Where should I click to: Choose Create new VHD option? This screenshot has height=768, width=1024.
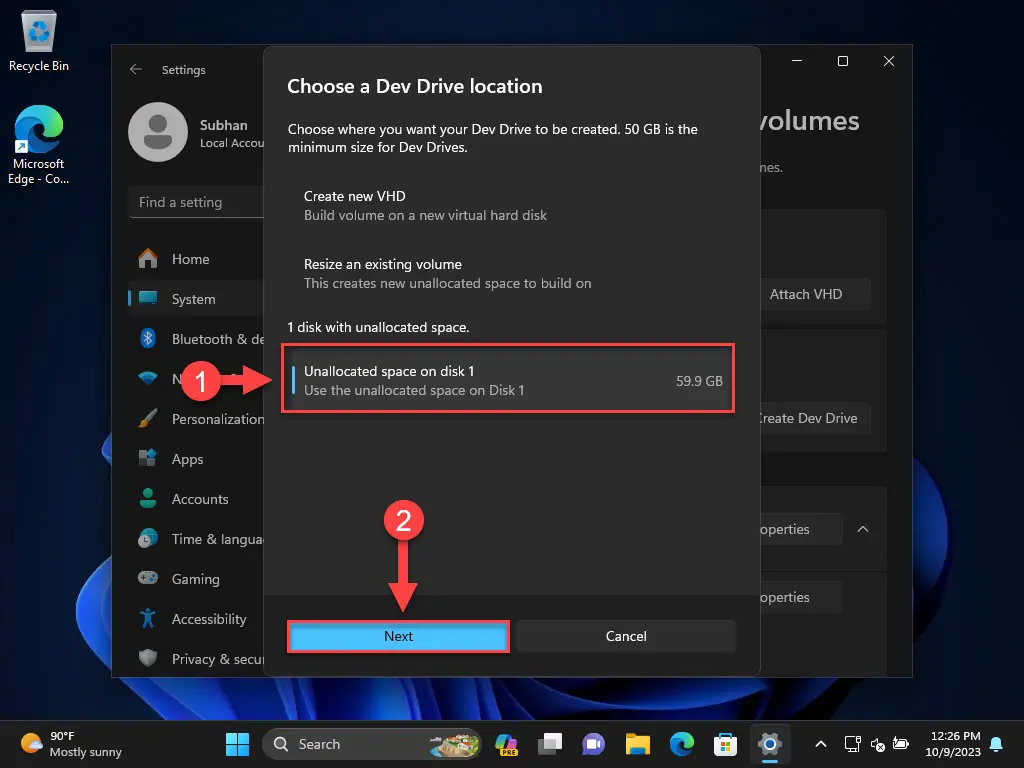[508, 206]
